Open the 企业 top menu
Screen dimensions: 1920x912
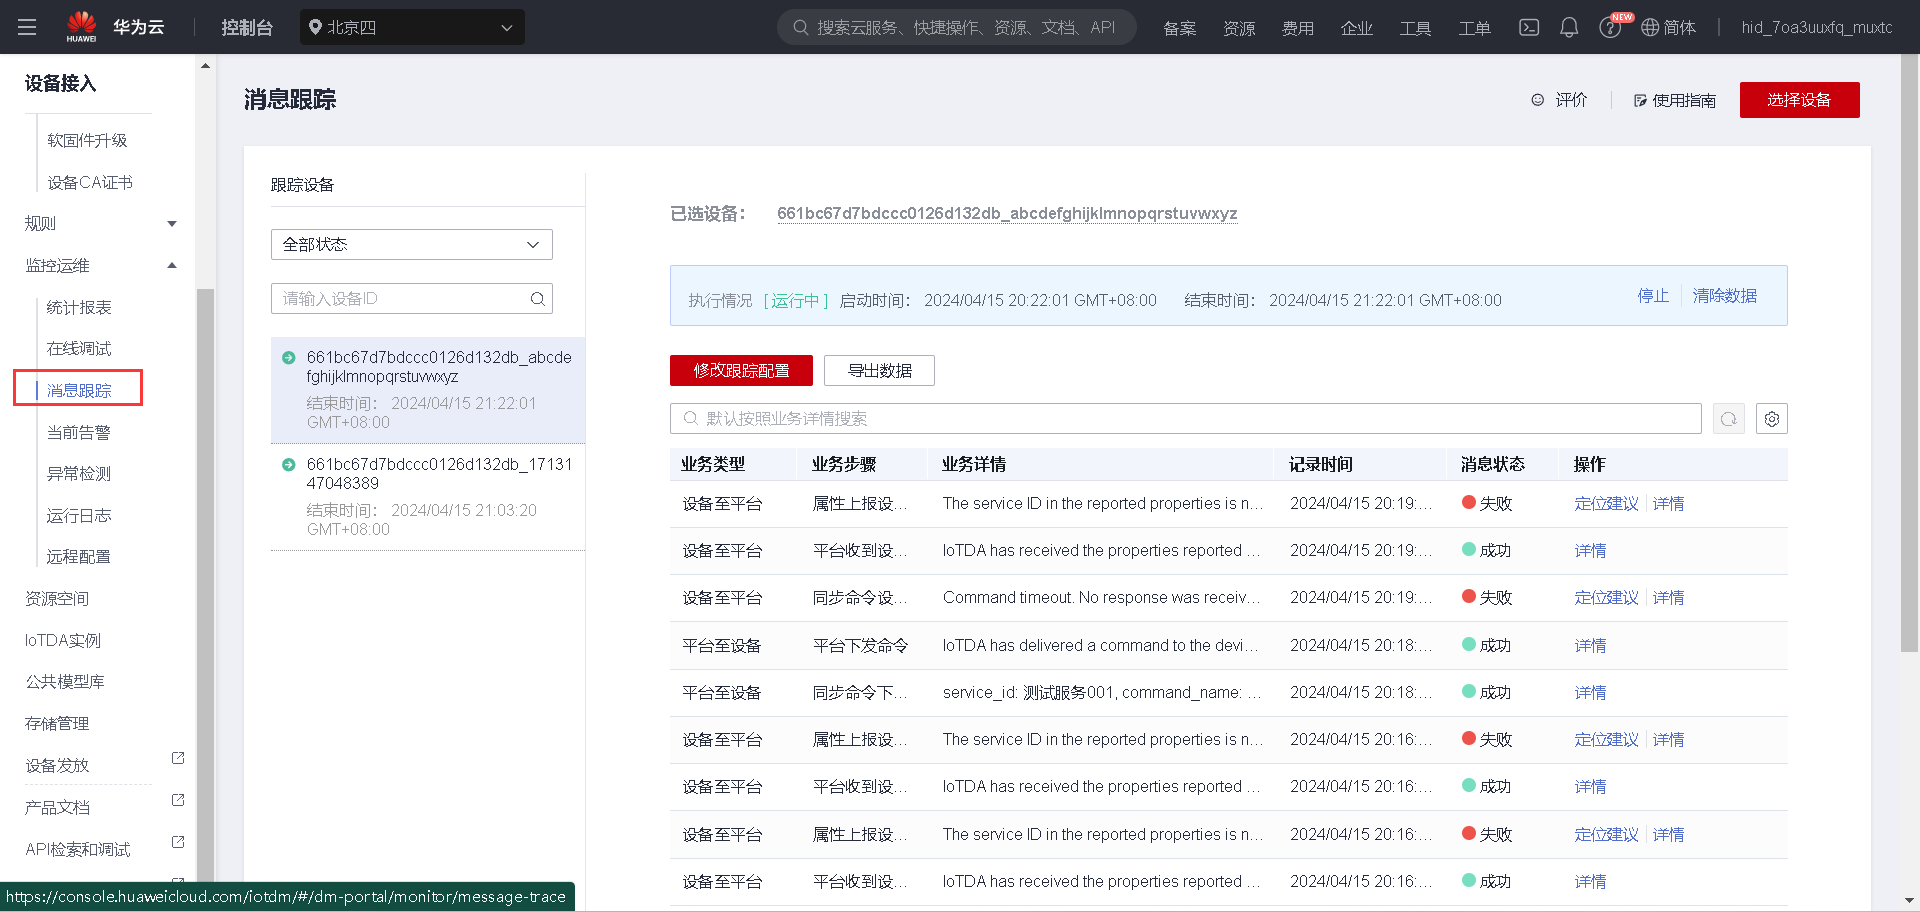pos(1357,28)
